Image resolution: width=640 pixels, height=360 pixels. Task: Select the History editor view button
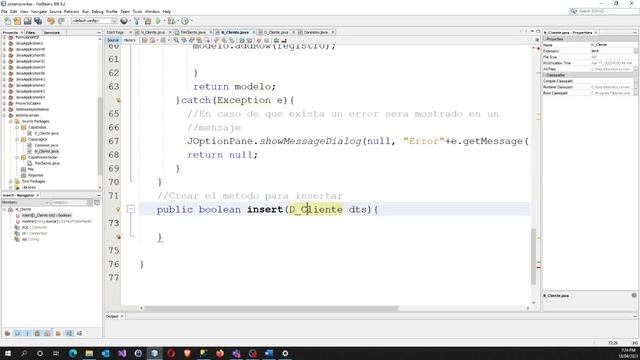tap(130, 40)
